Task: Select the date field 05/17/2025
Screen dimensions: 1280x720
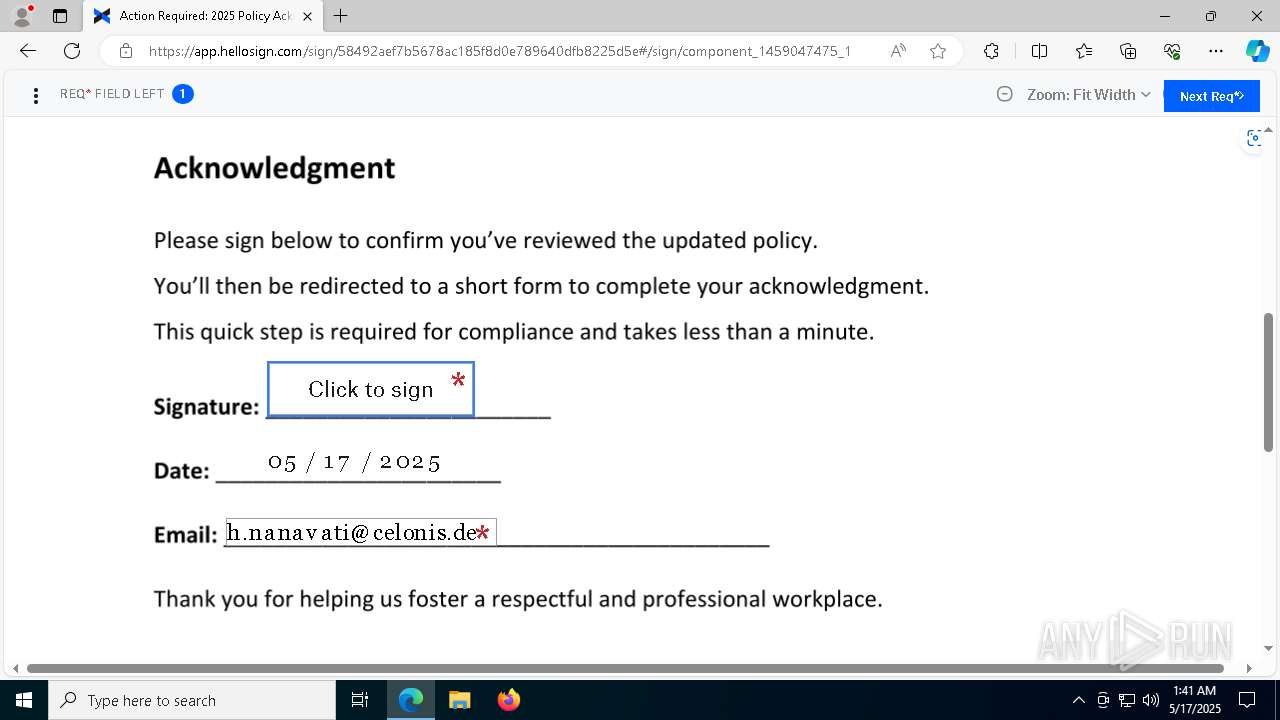Action: point(355,461)
